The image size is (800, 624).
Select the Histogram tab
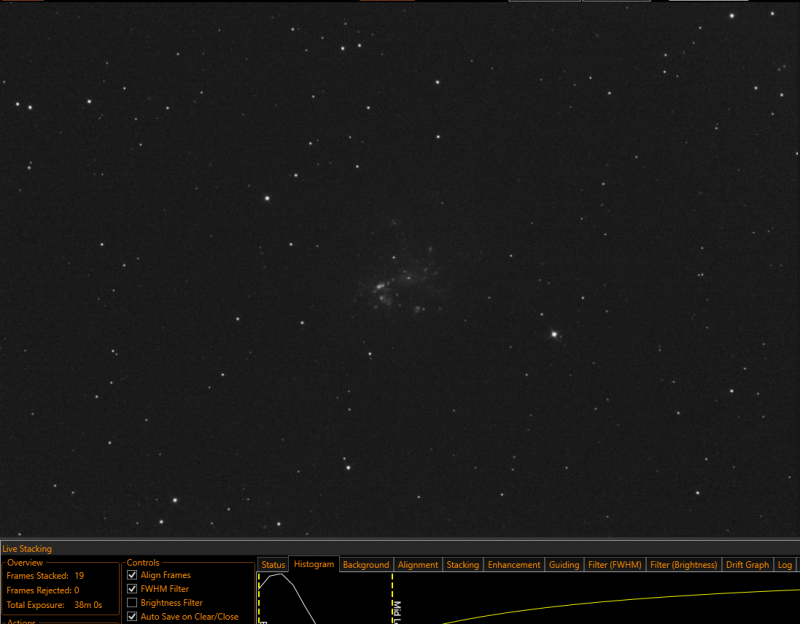[314, 564]
